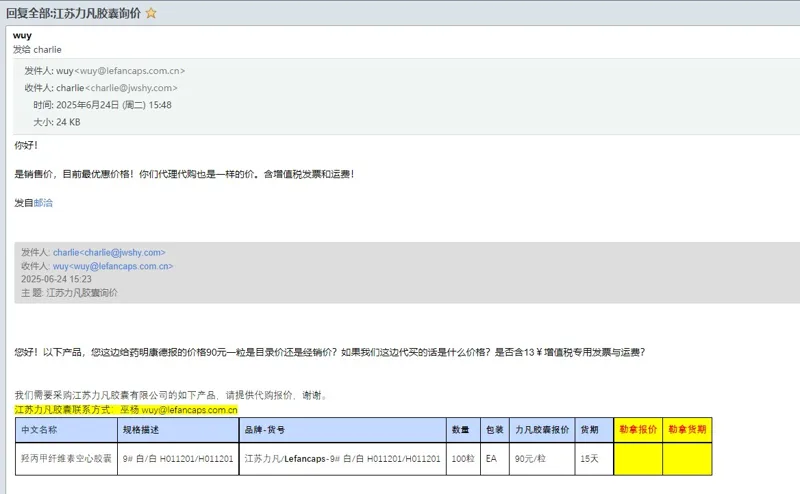
Task: Click yellow header 勒拿货期
Action: pyautogui.click(x=687, y=430)
